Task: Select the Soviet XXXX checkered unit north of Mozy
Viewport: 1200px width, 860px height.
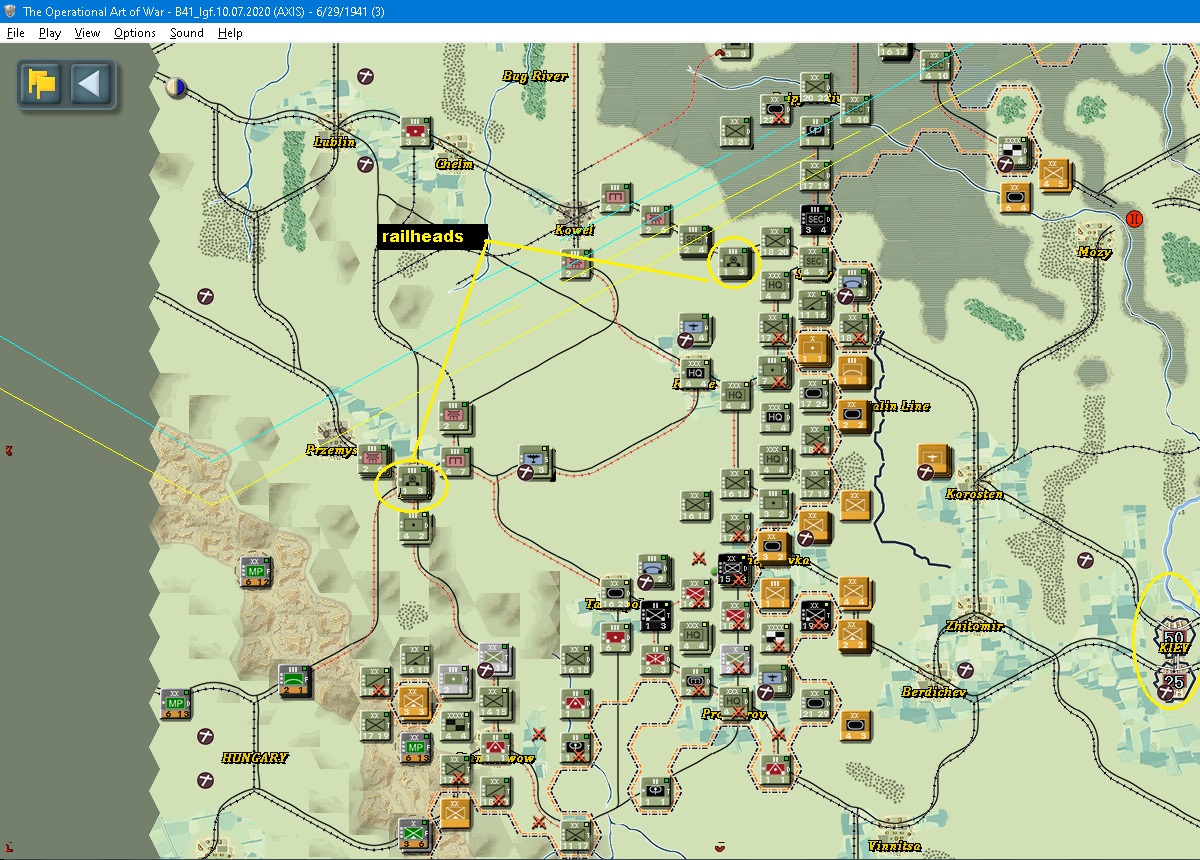Action: click(x=1014, y=154)
